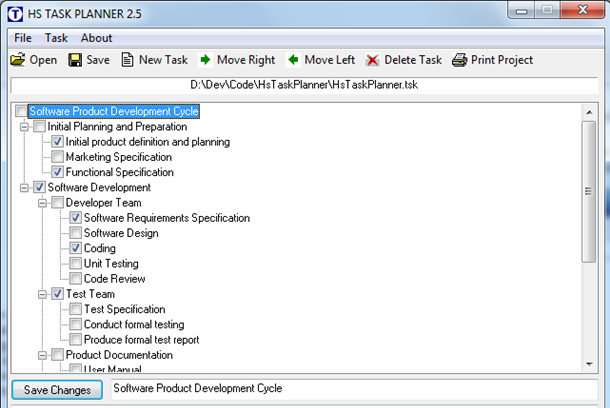Click the Open folder icon
Screen dimensions: 610x408
tap(18, 60)
